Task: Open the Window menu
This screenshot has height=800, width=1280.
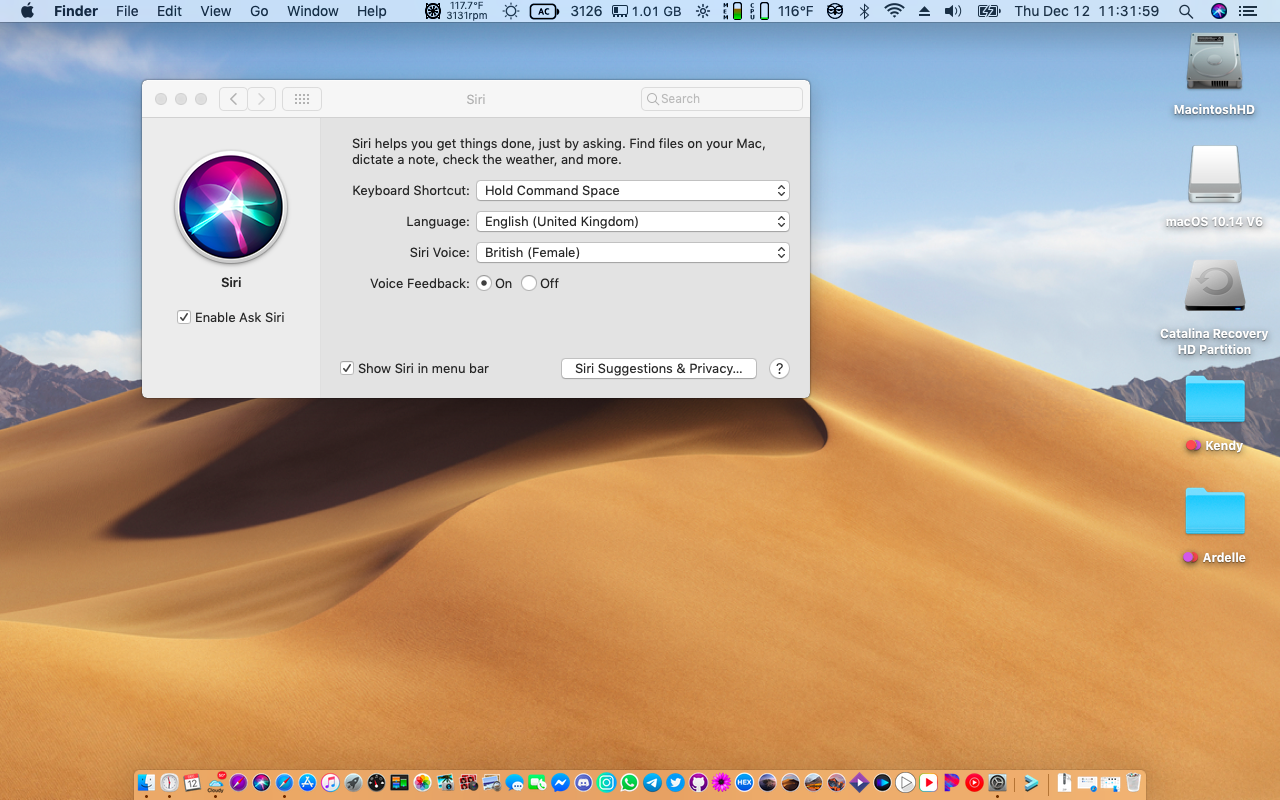Action: [x=313, y=11]
